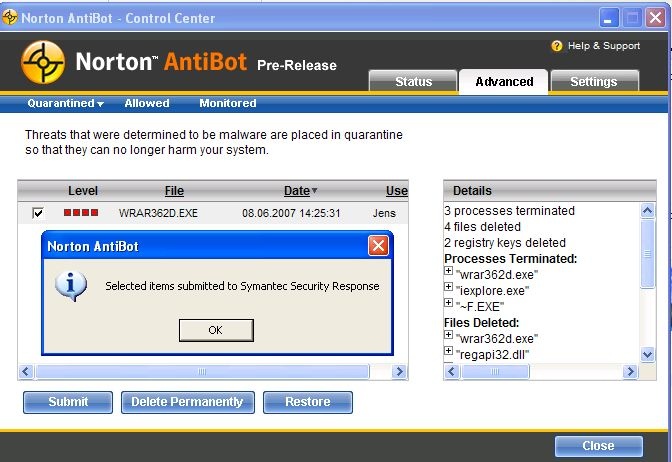Switch to the Advanced tab

pos(504,81)
